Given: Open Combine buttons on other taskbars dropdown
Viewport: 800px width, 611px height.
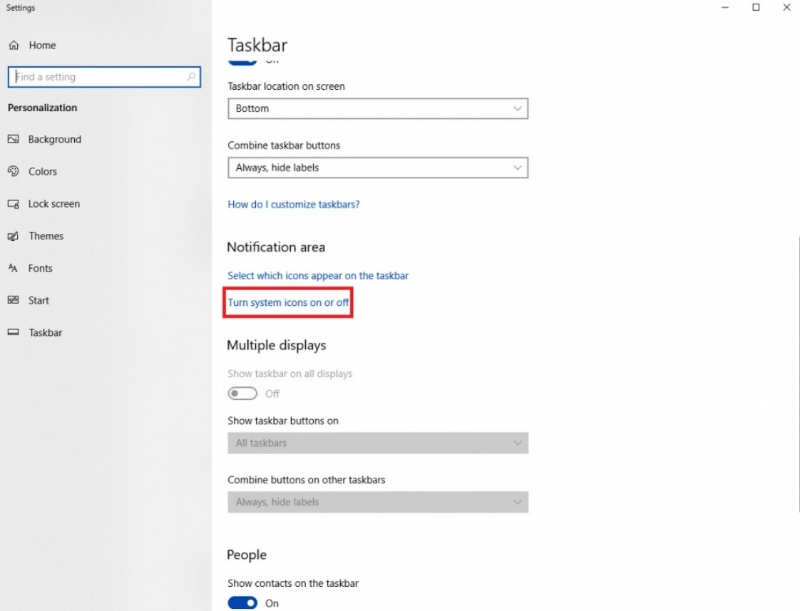Looking at the screenshot, I should 378,502.
